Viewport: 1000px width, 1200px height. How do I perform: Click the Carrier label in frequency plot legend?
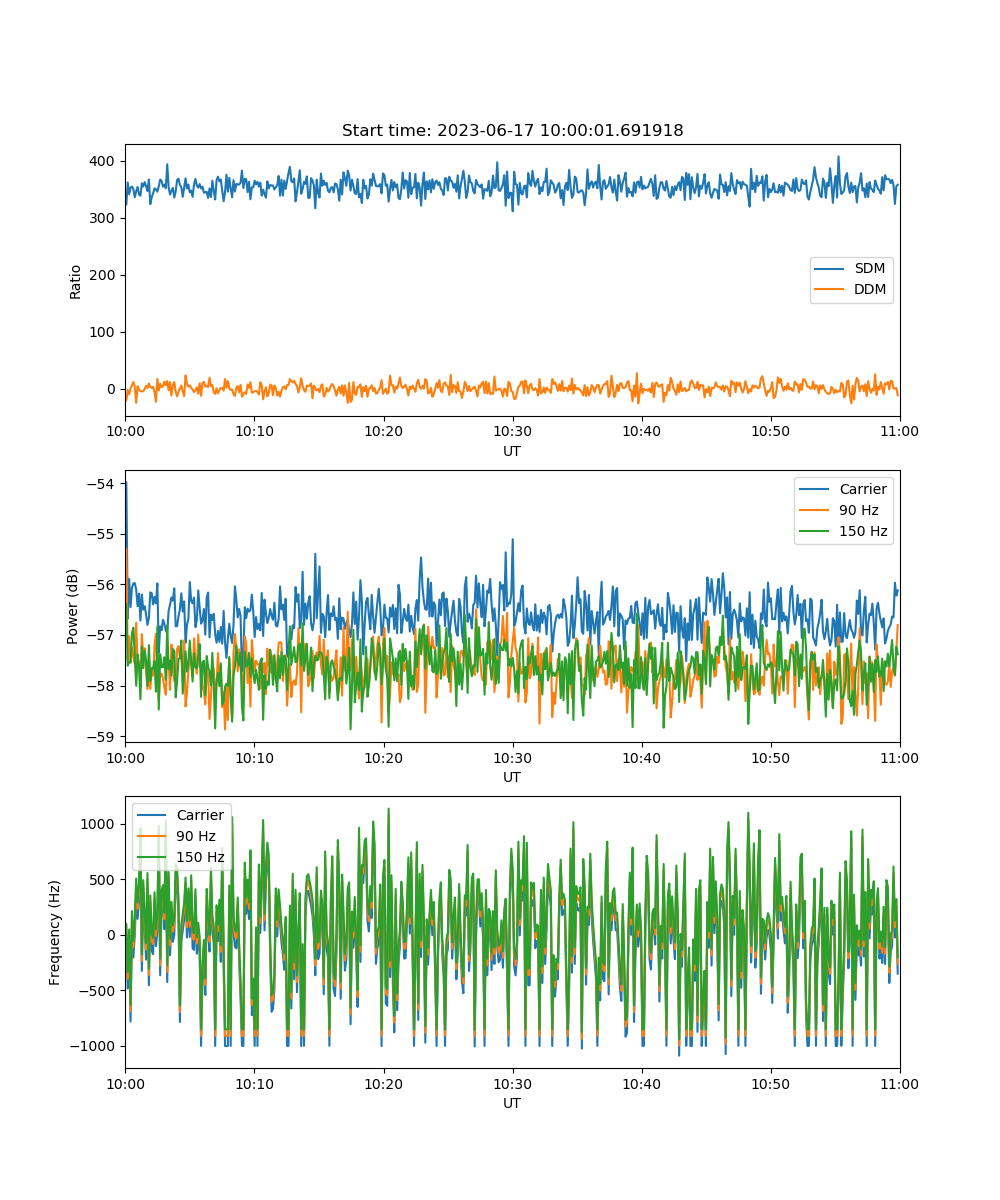[x=200, y=815]
